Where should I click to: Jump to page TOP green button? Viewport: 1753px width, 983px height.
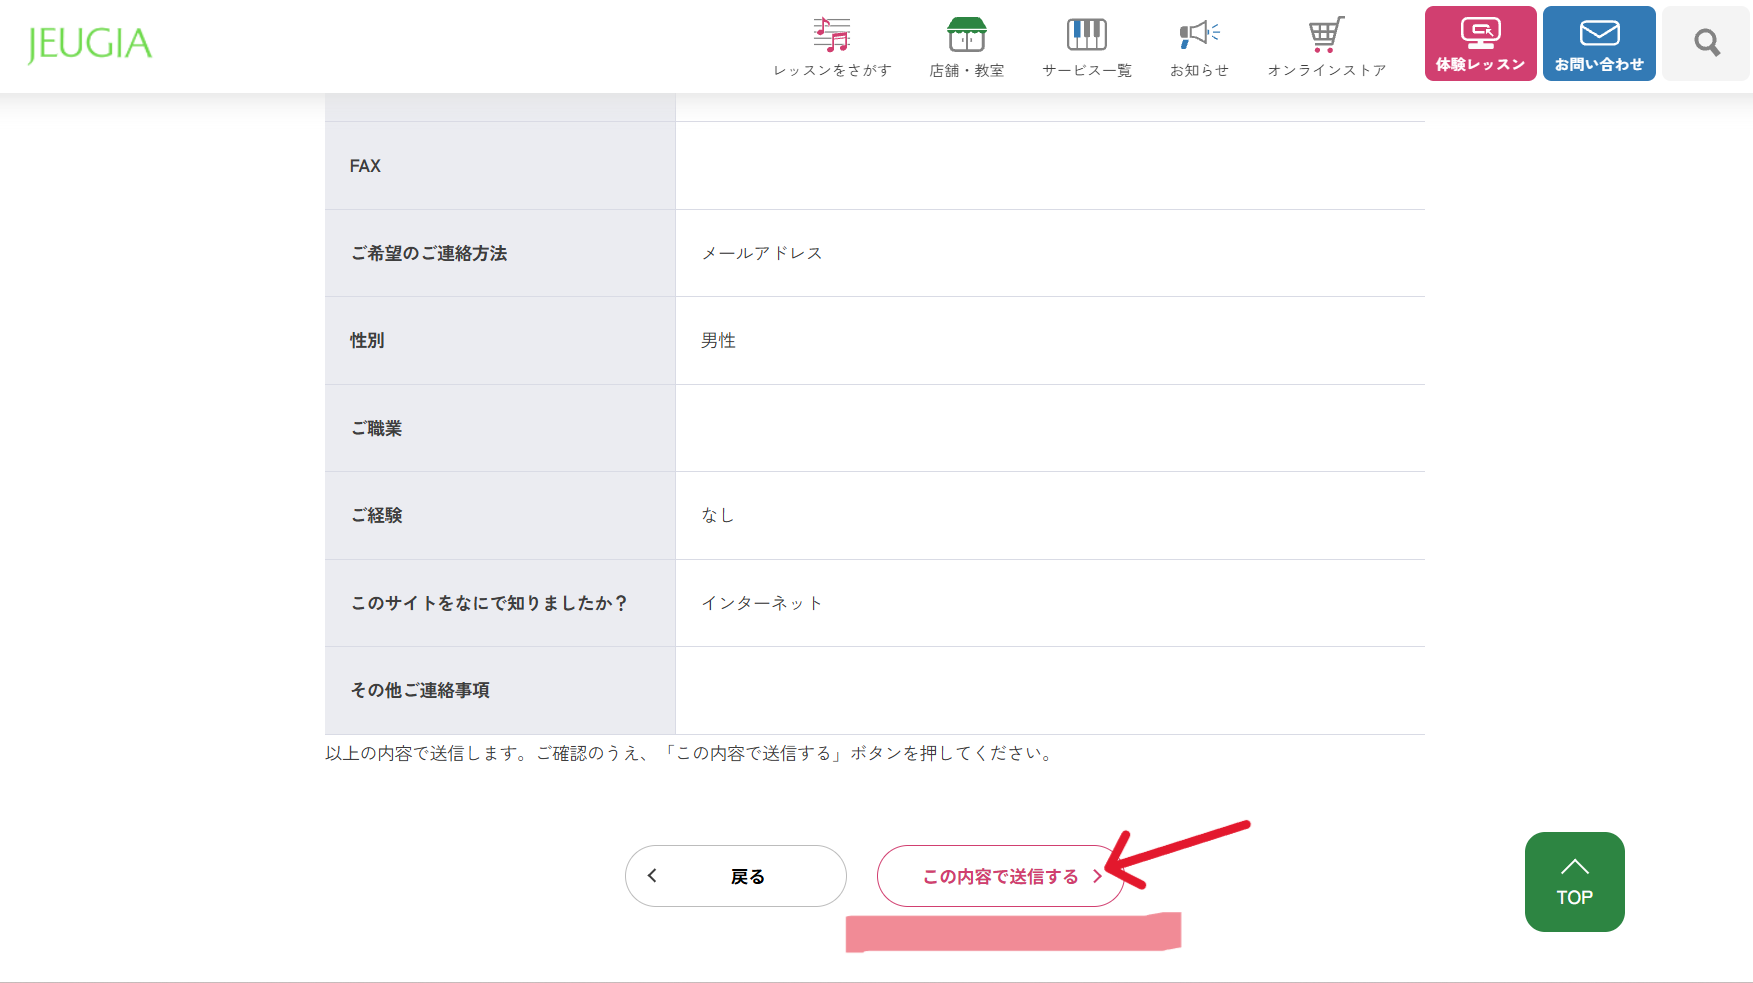(x=1575, y=882)
